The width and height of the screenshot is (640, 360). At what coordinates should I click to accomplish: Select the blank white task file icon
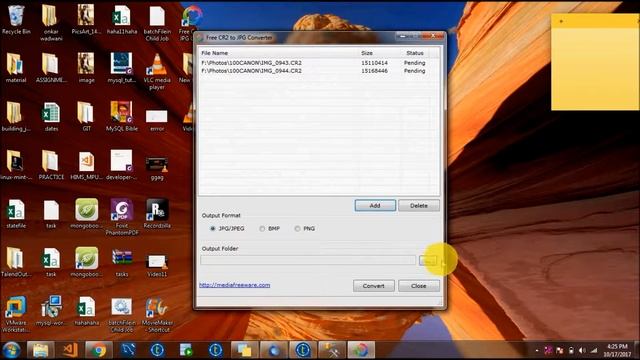point(51,213)
